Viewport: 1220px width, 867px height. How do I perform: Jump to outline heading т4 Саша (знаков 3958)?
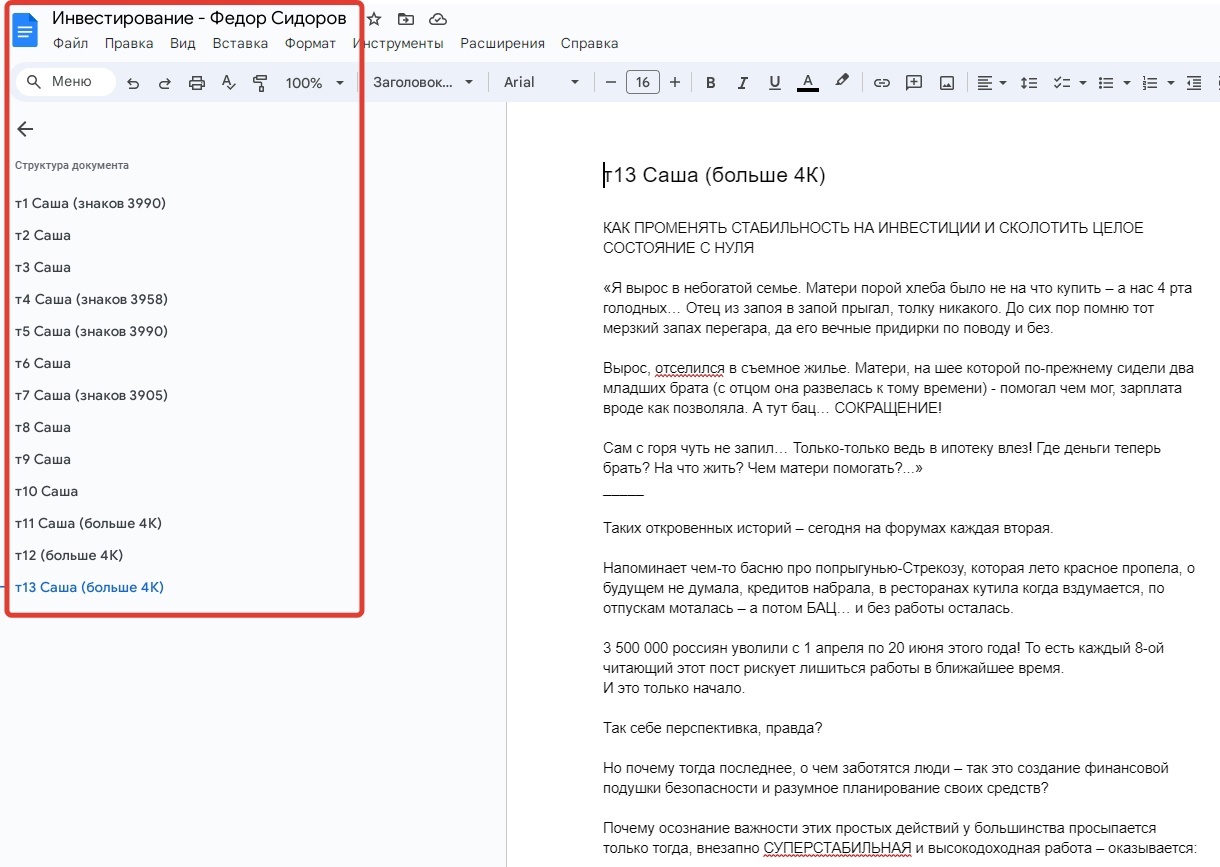[91, 299]
